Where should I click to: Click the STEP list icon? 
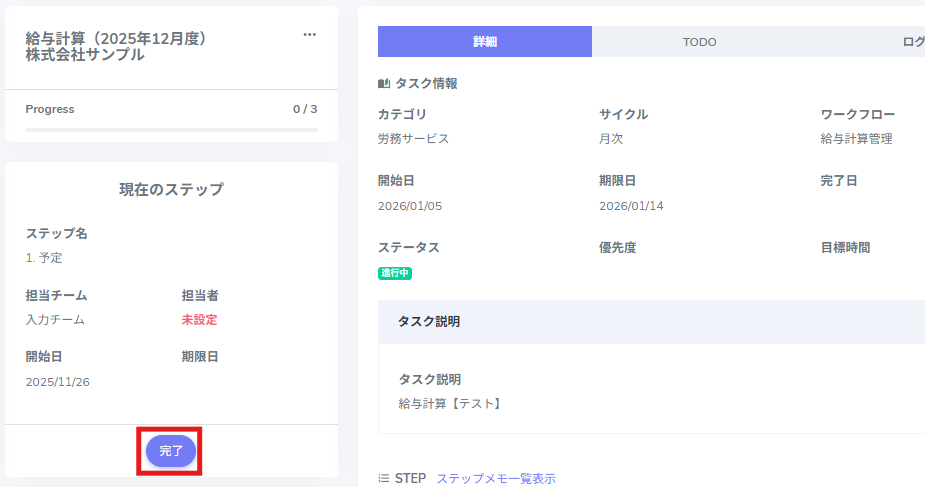pos(384,479)
